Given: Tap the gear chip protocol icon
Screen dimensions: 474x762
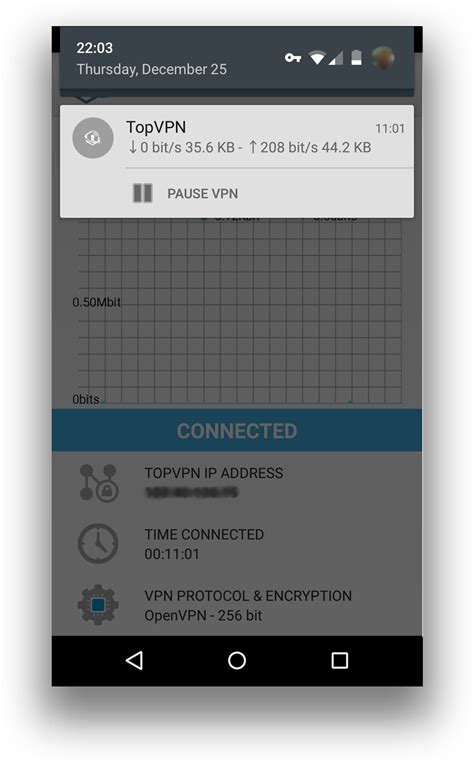Looking at the screenshot, I should click(98, 605).
